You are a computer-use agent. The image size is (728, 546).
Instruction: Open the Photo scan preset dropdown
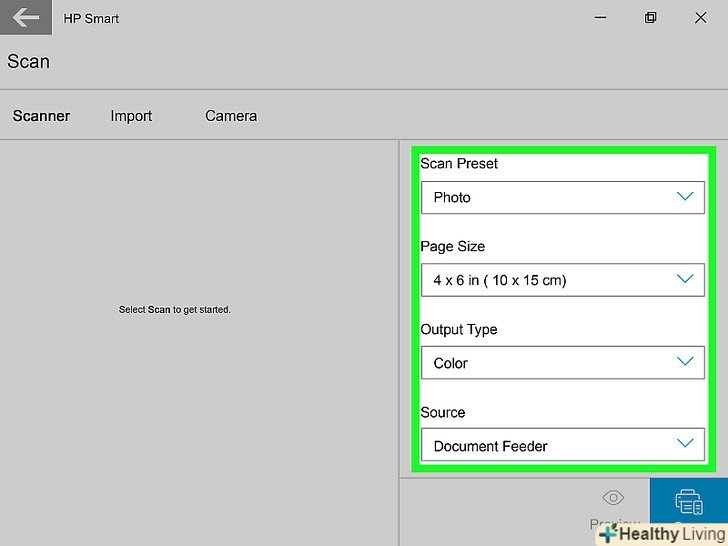[x=550, y=197]
